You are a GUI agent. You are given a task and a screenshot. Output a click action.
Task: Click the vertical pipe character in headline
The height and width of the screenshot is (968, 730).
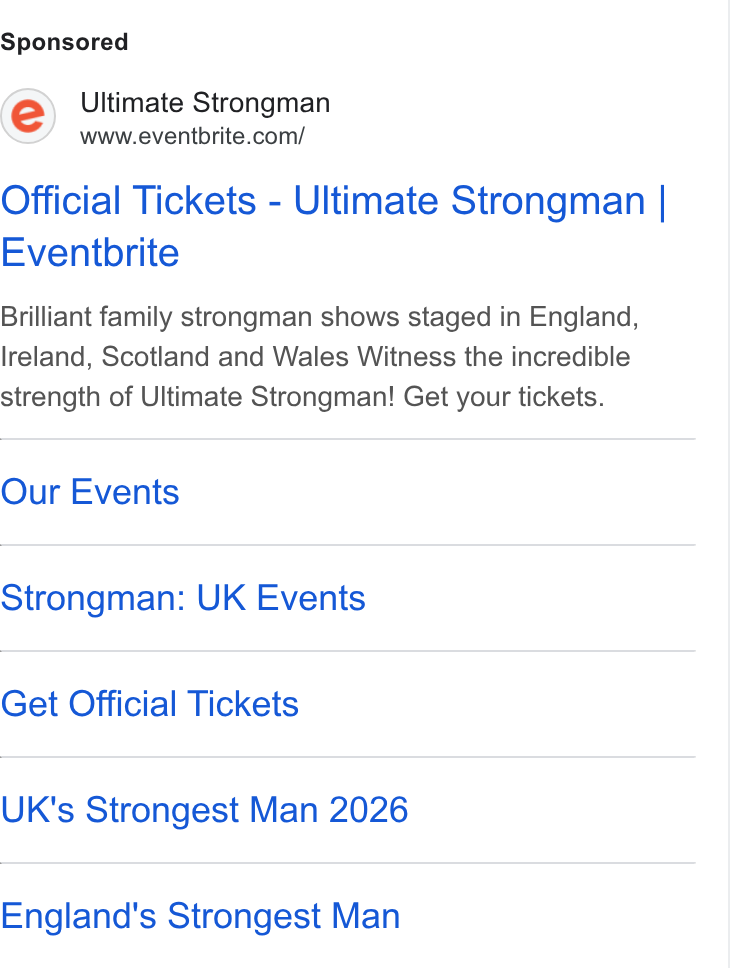coord(662,201)
